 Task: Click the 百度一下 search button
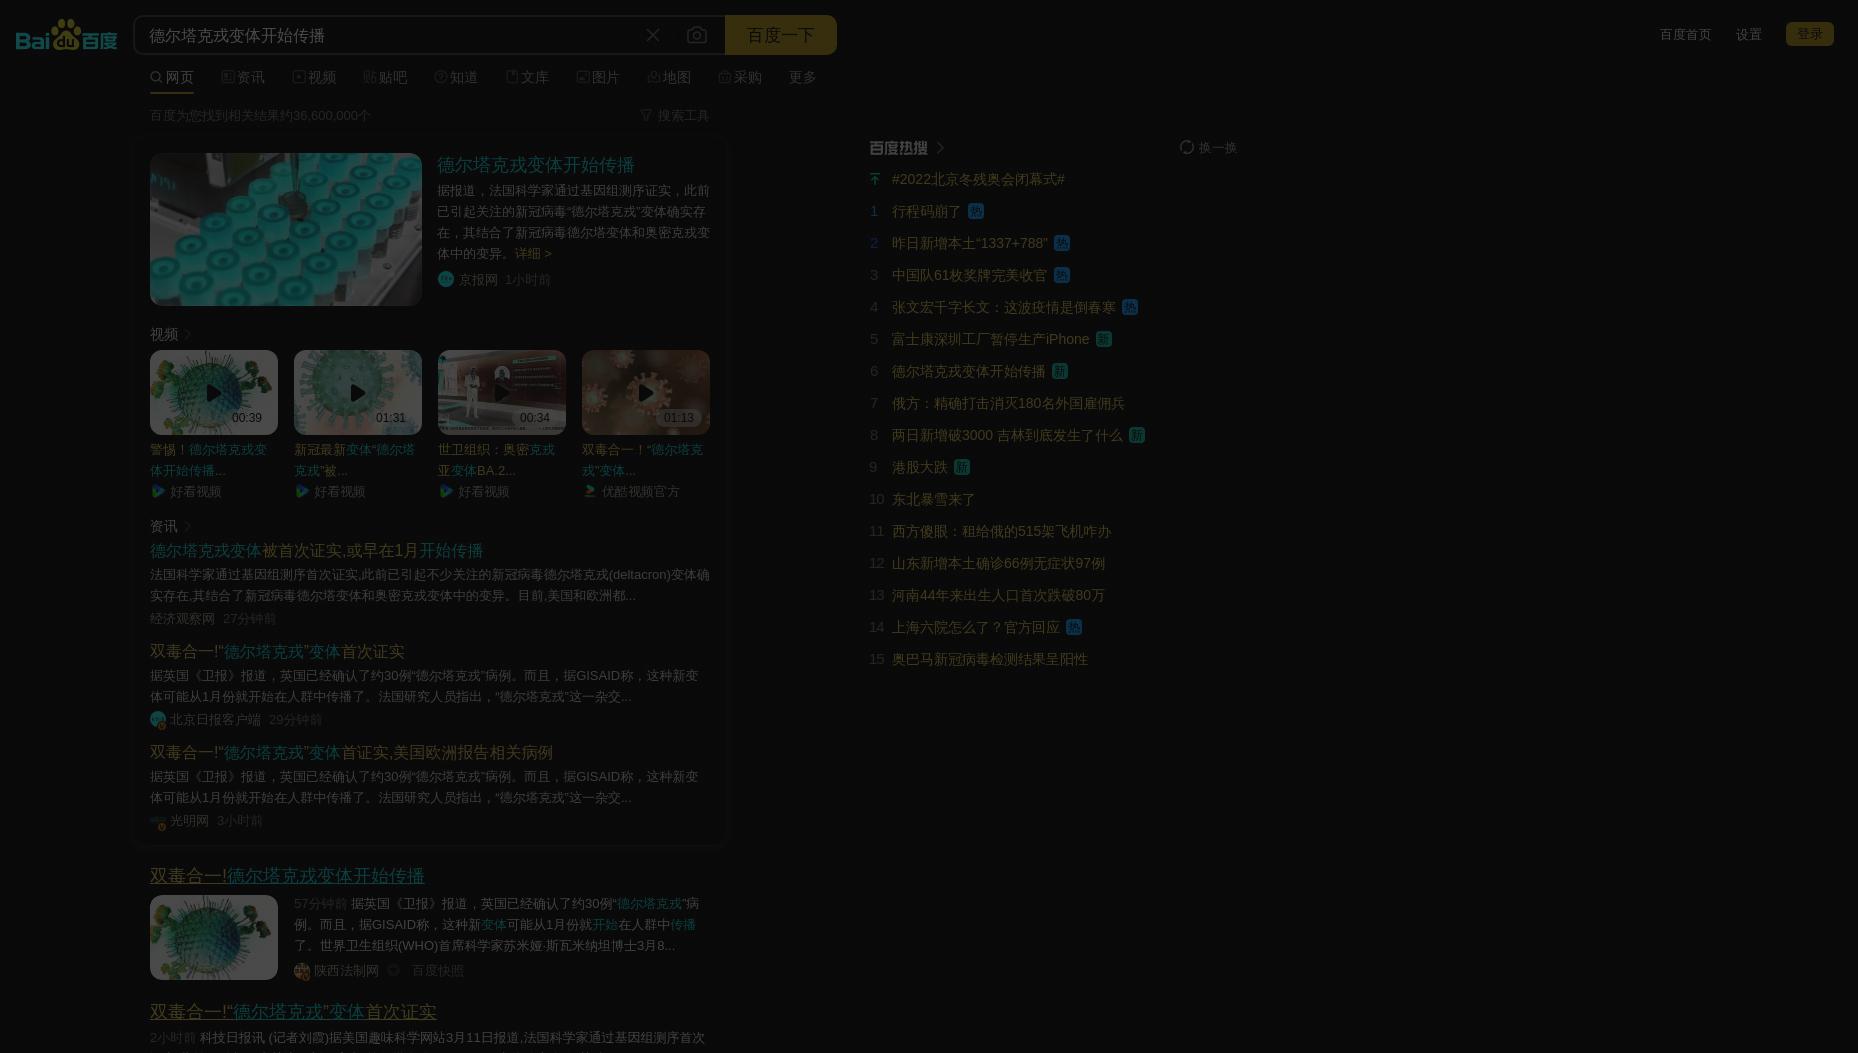[780, 35]
